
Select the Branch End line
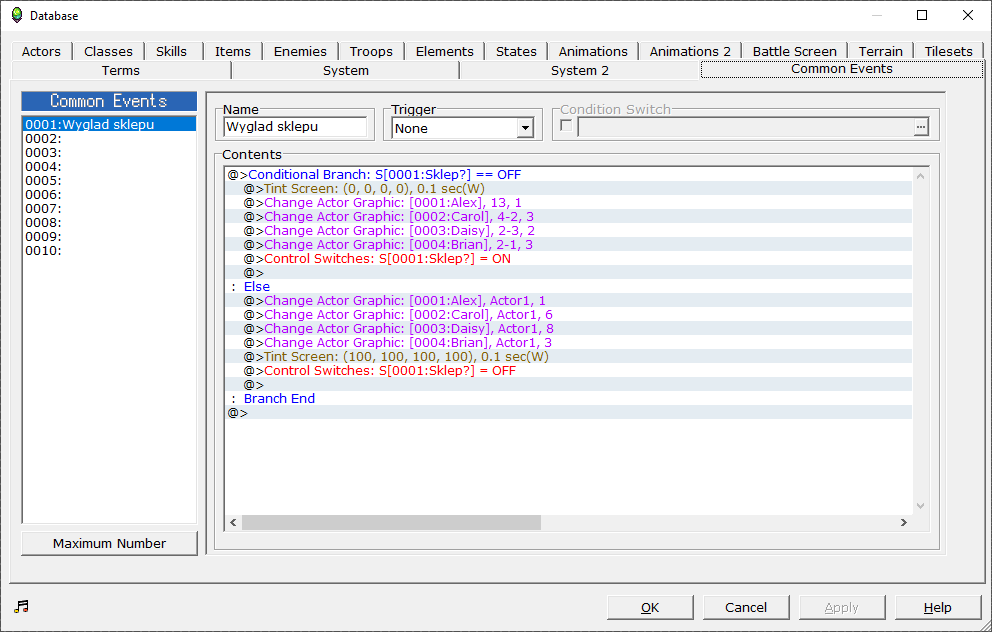(x=569, y=399)
